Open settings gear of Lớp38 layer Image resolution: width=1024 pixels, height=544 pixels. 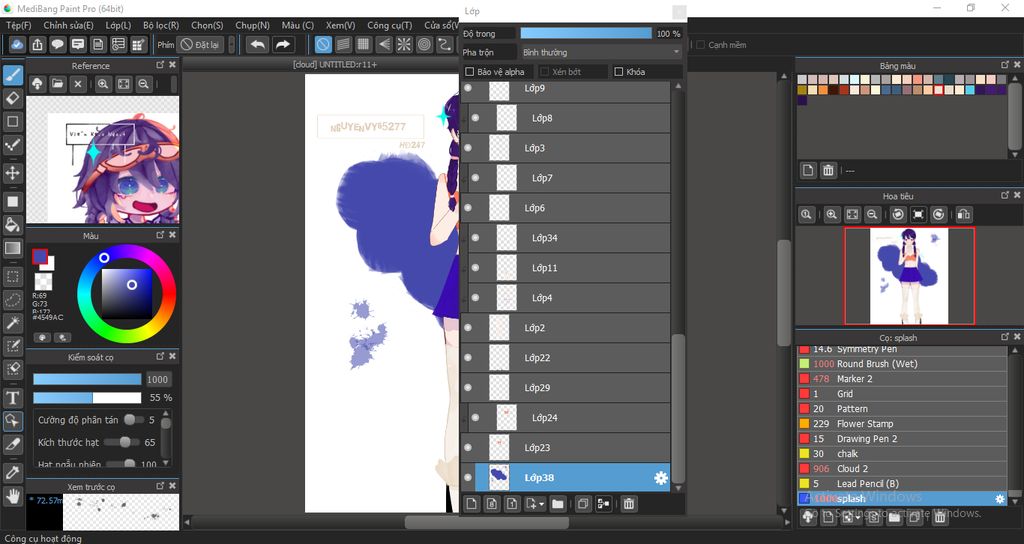coord(661,478)
